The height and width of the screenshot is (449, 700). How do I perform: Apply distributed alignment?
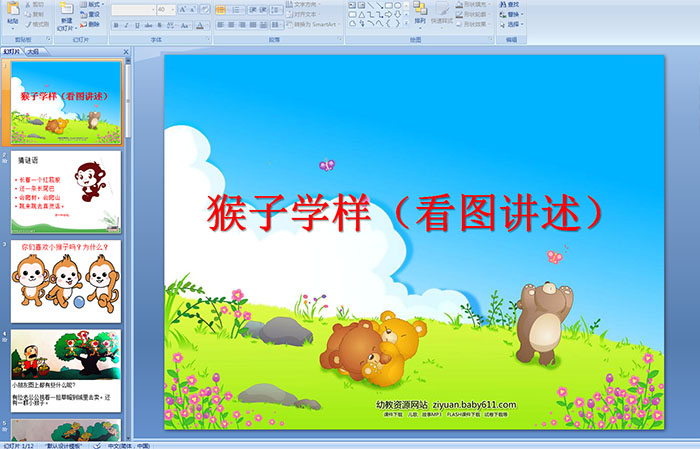pyautogui.click(x=263, y=25)
